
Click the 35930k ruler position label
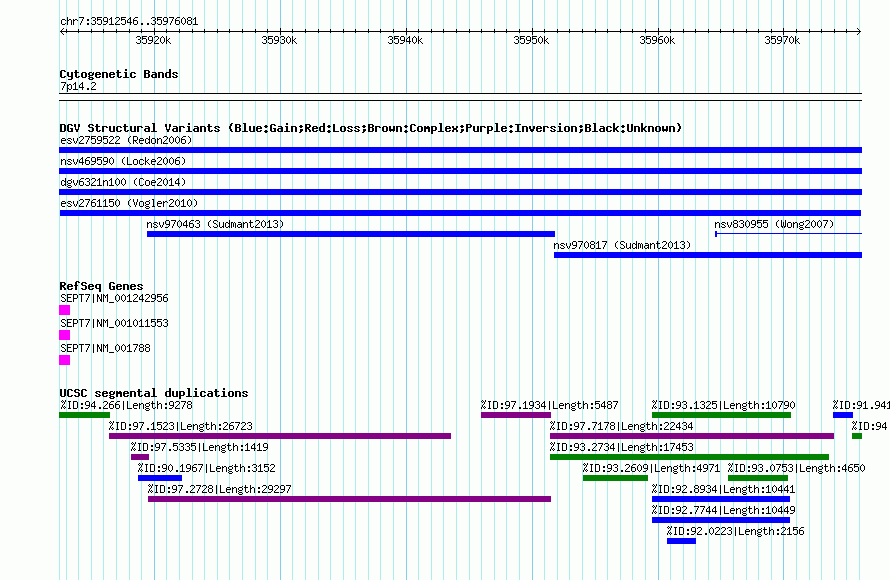[x=279, y=40]
